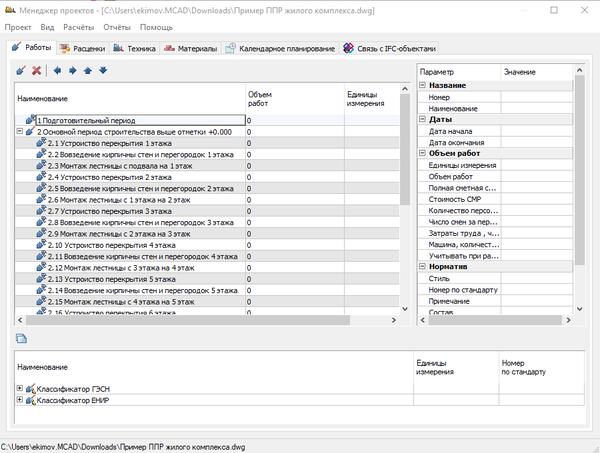Image resolution: width=600 pixels, height=453 pixels.
Task: Click the Классификатор ГЭСН icon
Action: click(x=31, y=389)
